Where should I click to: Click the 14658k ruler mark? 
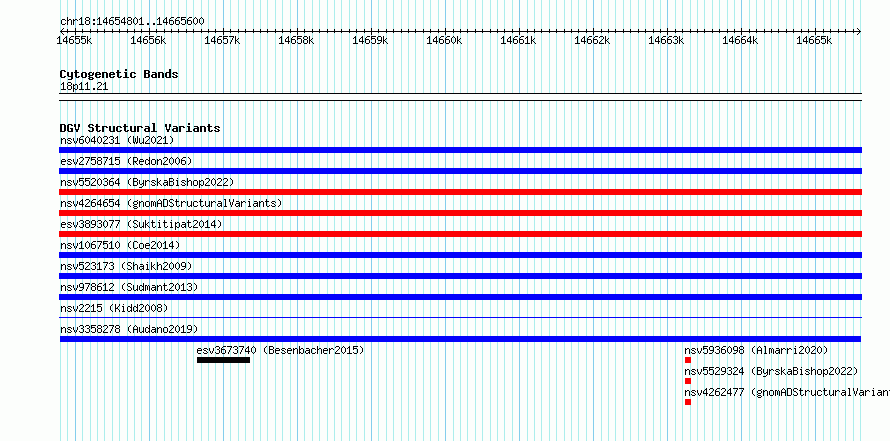click(296, 40)
